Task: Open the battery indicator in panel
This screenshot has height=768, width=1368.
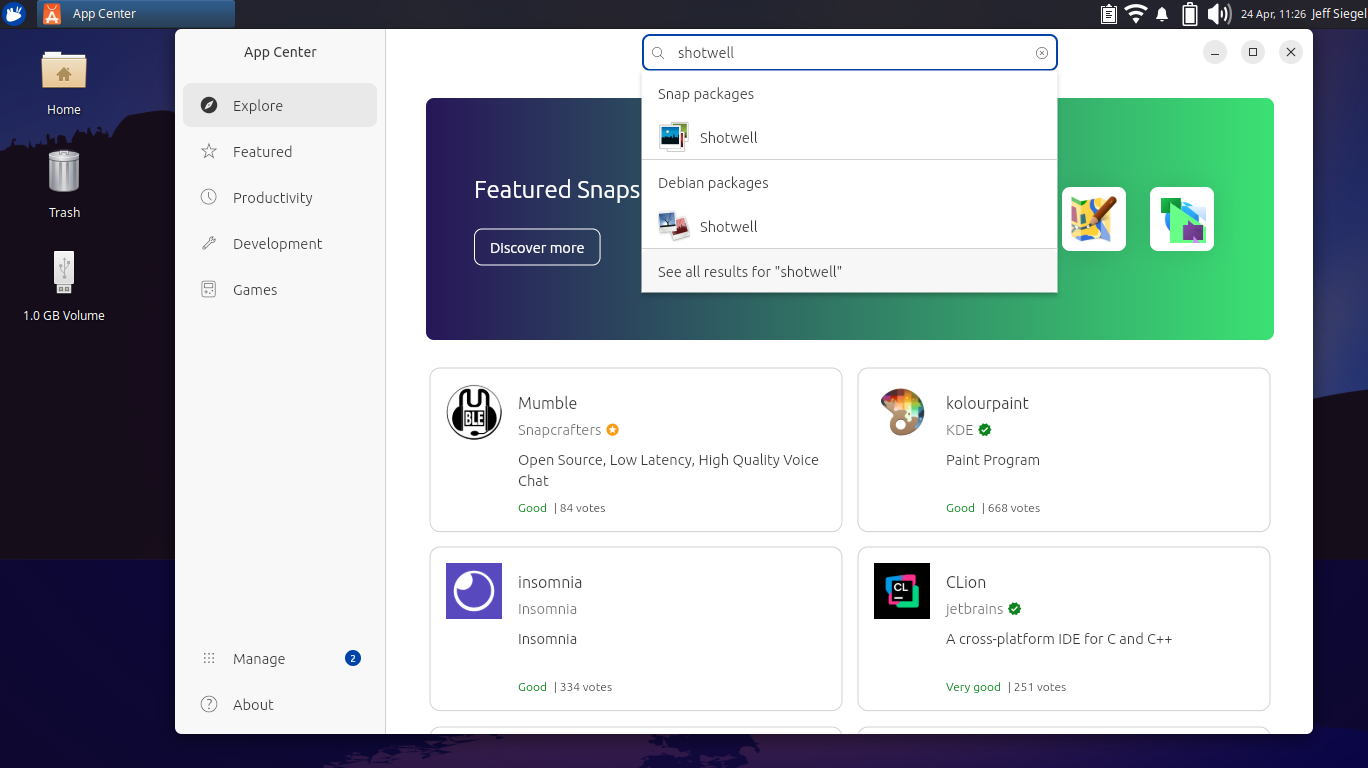Action: pos(1190,14)
